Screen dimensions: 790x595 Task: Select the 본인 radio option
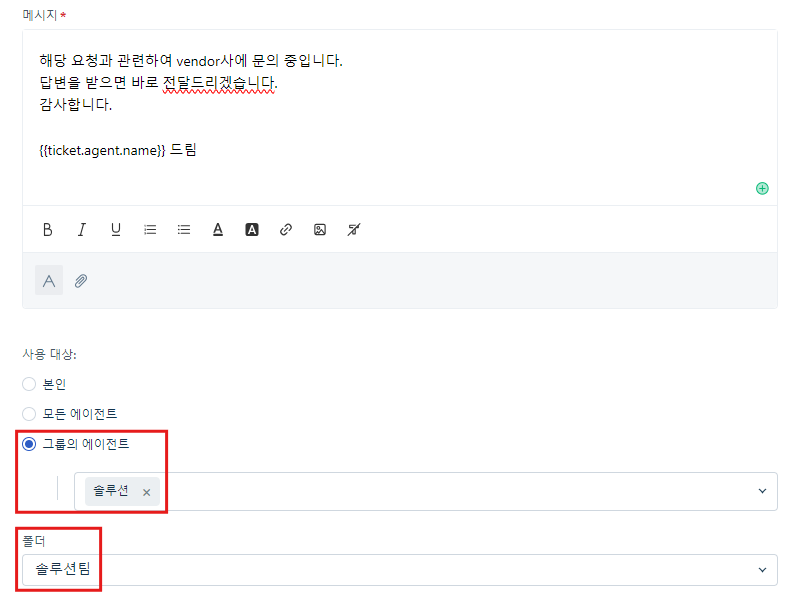coord(29,384)
